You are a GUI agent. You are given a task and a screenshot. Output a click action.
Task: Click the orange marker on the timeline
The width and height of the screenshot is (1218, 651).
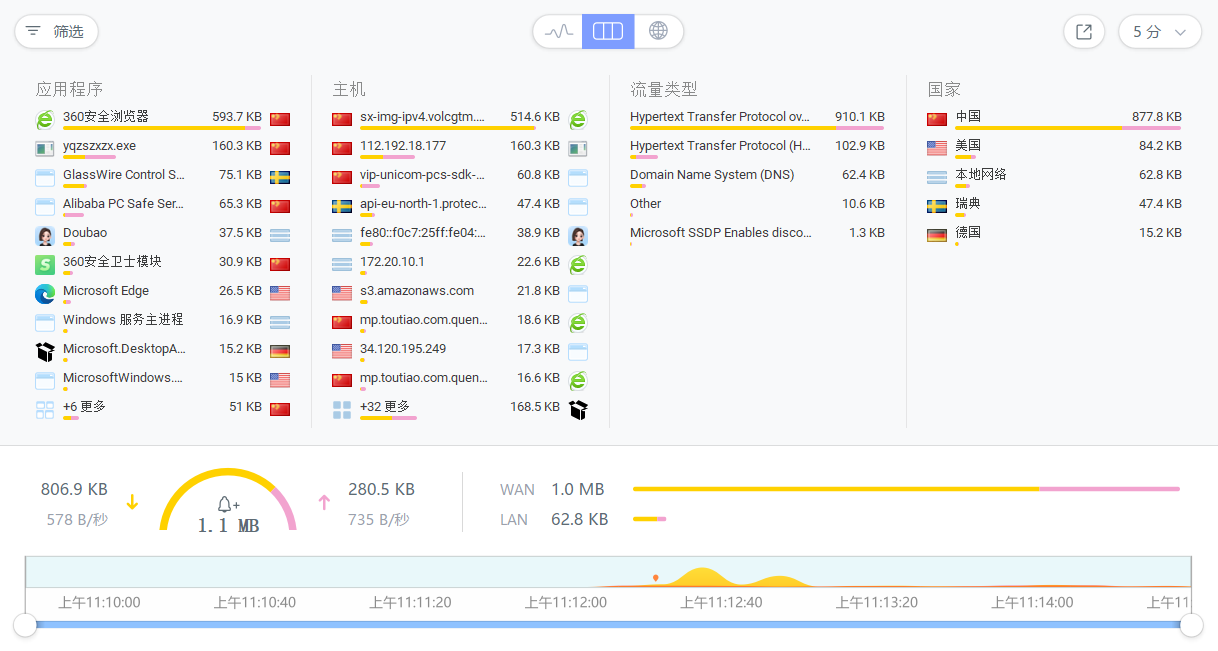(x=655, y=578)
